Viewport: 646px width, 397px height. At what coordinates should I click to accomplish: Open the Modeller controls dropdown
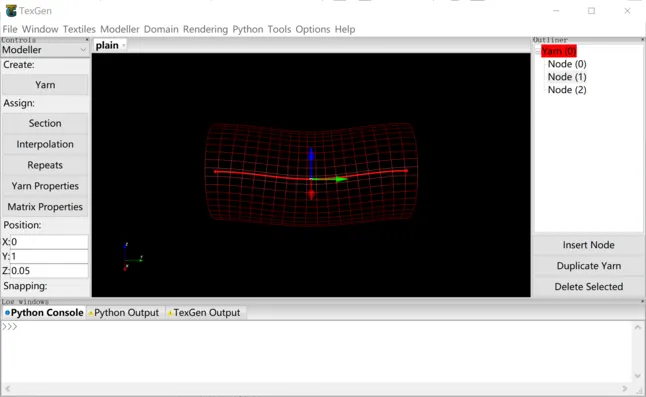[44, 50]
